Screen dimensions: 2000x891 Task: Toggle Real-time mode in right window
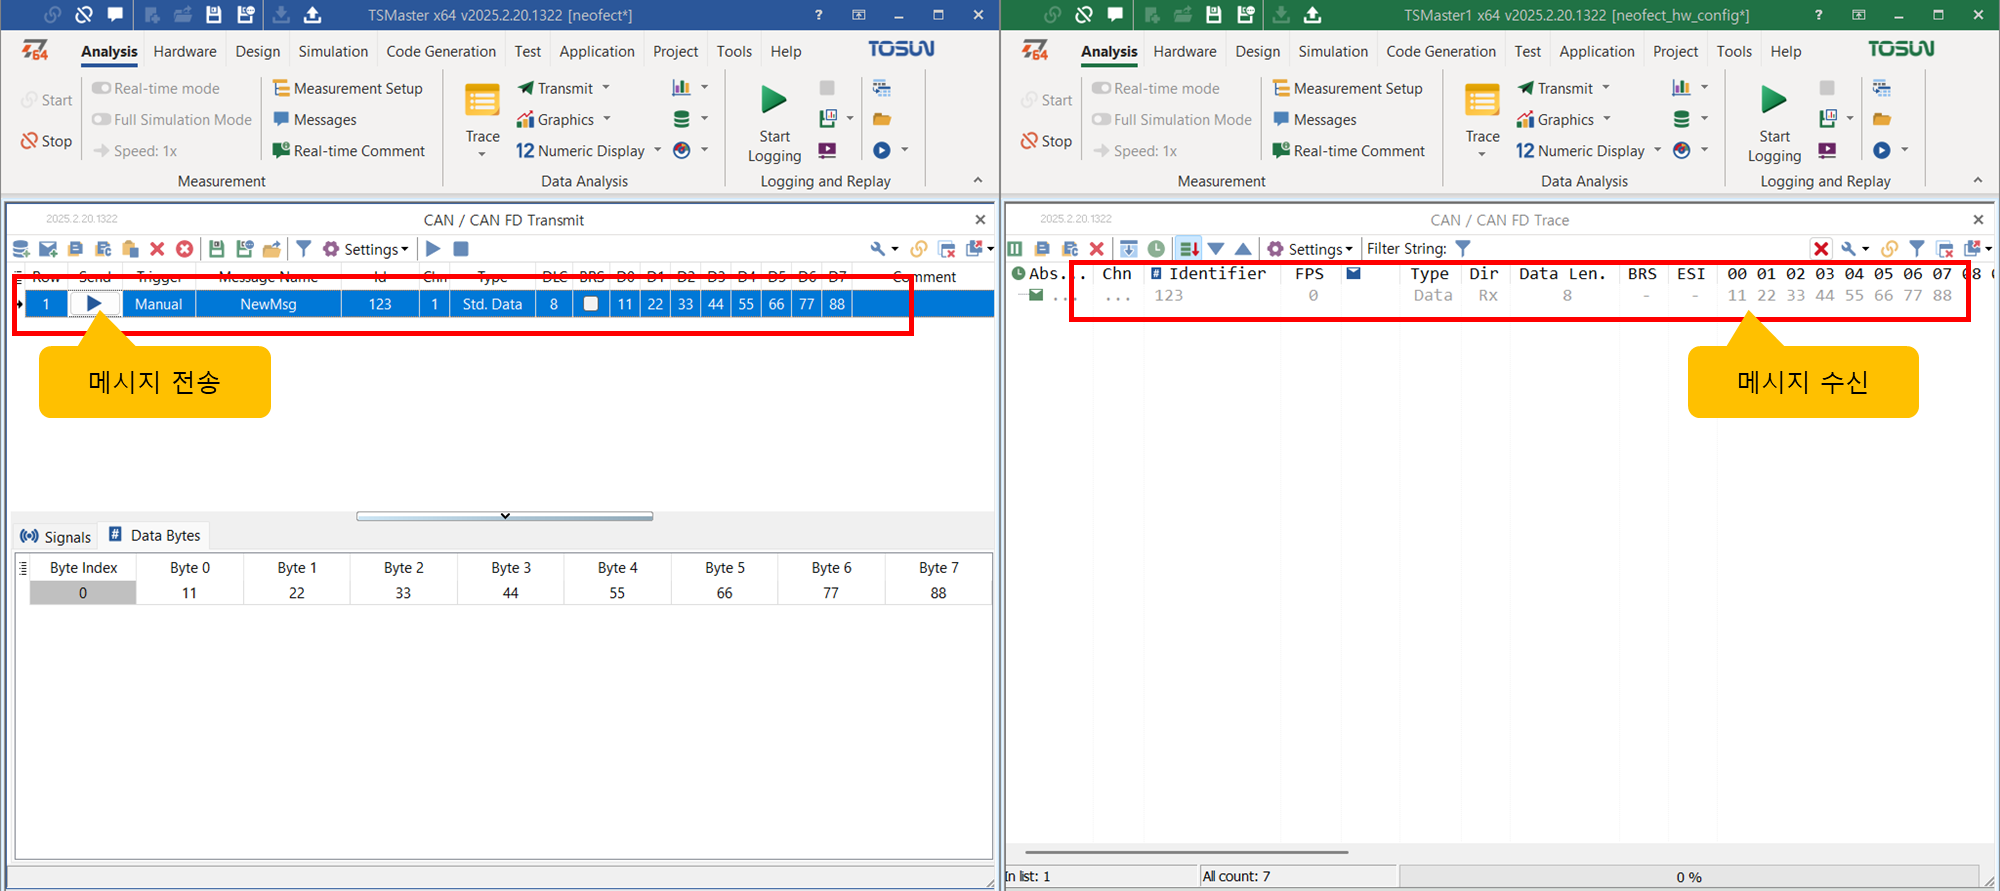pos(1155,88)
